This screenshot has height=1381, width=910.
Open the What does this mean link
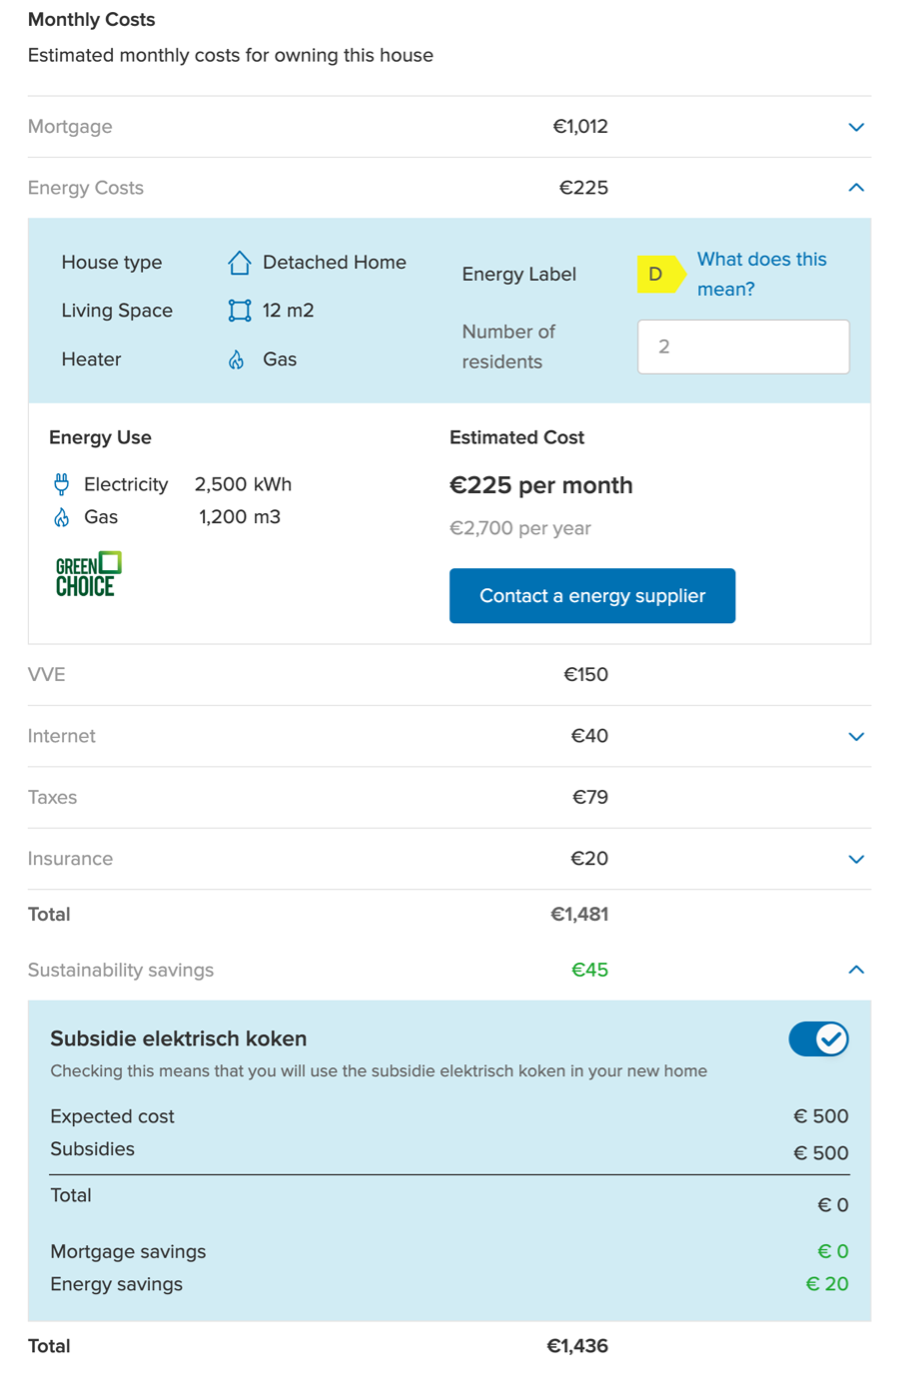click(761, 274)
